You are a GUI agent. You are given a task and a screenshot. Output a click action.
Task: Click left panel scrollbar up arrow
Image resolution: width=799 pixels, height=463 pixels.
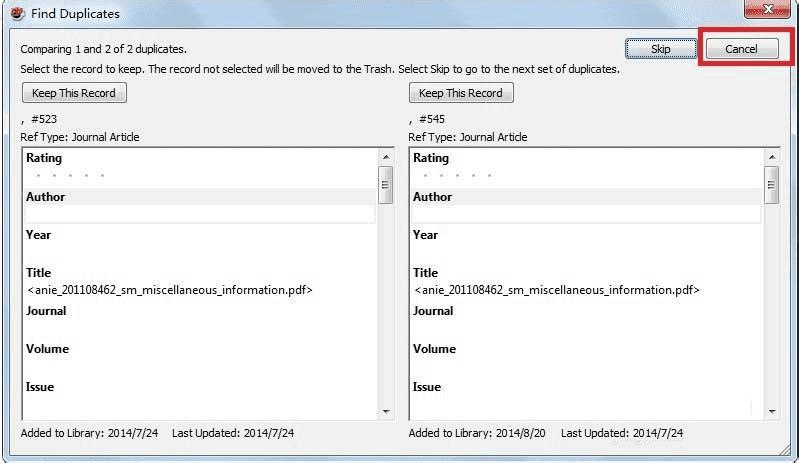point(386,157)
